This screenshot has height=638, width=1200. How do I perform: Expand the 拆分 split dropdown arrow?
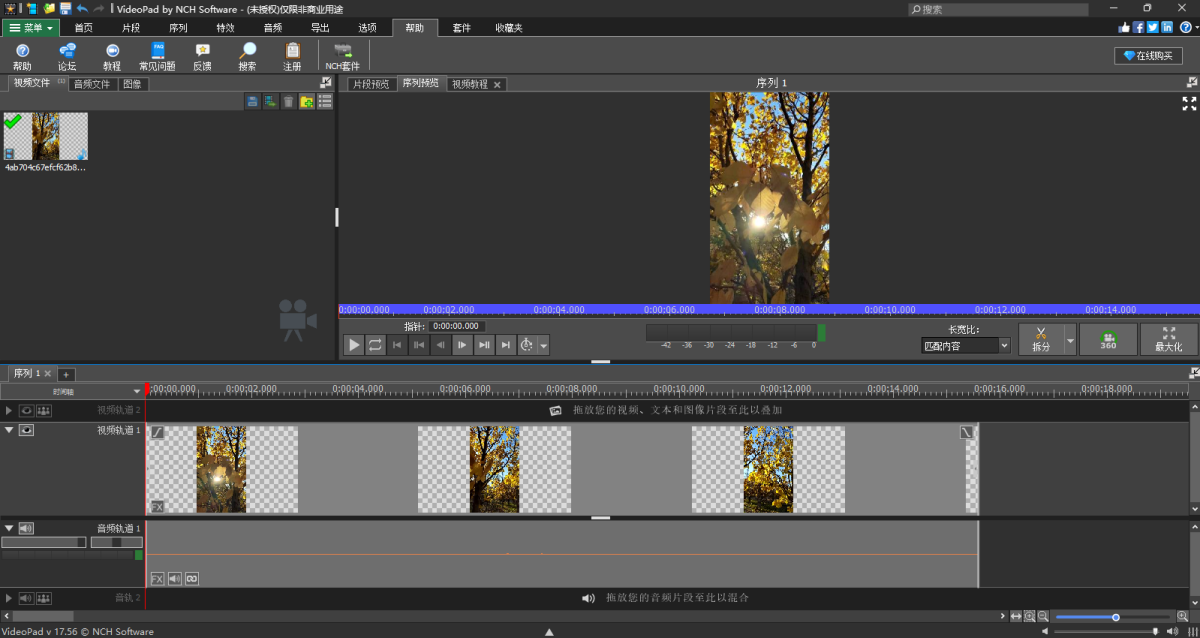(1070, 340)
